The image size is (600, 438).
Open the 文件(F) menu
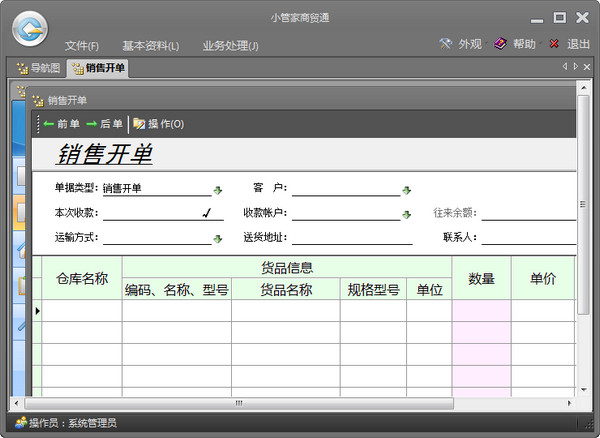82,46
